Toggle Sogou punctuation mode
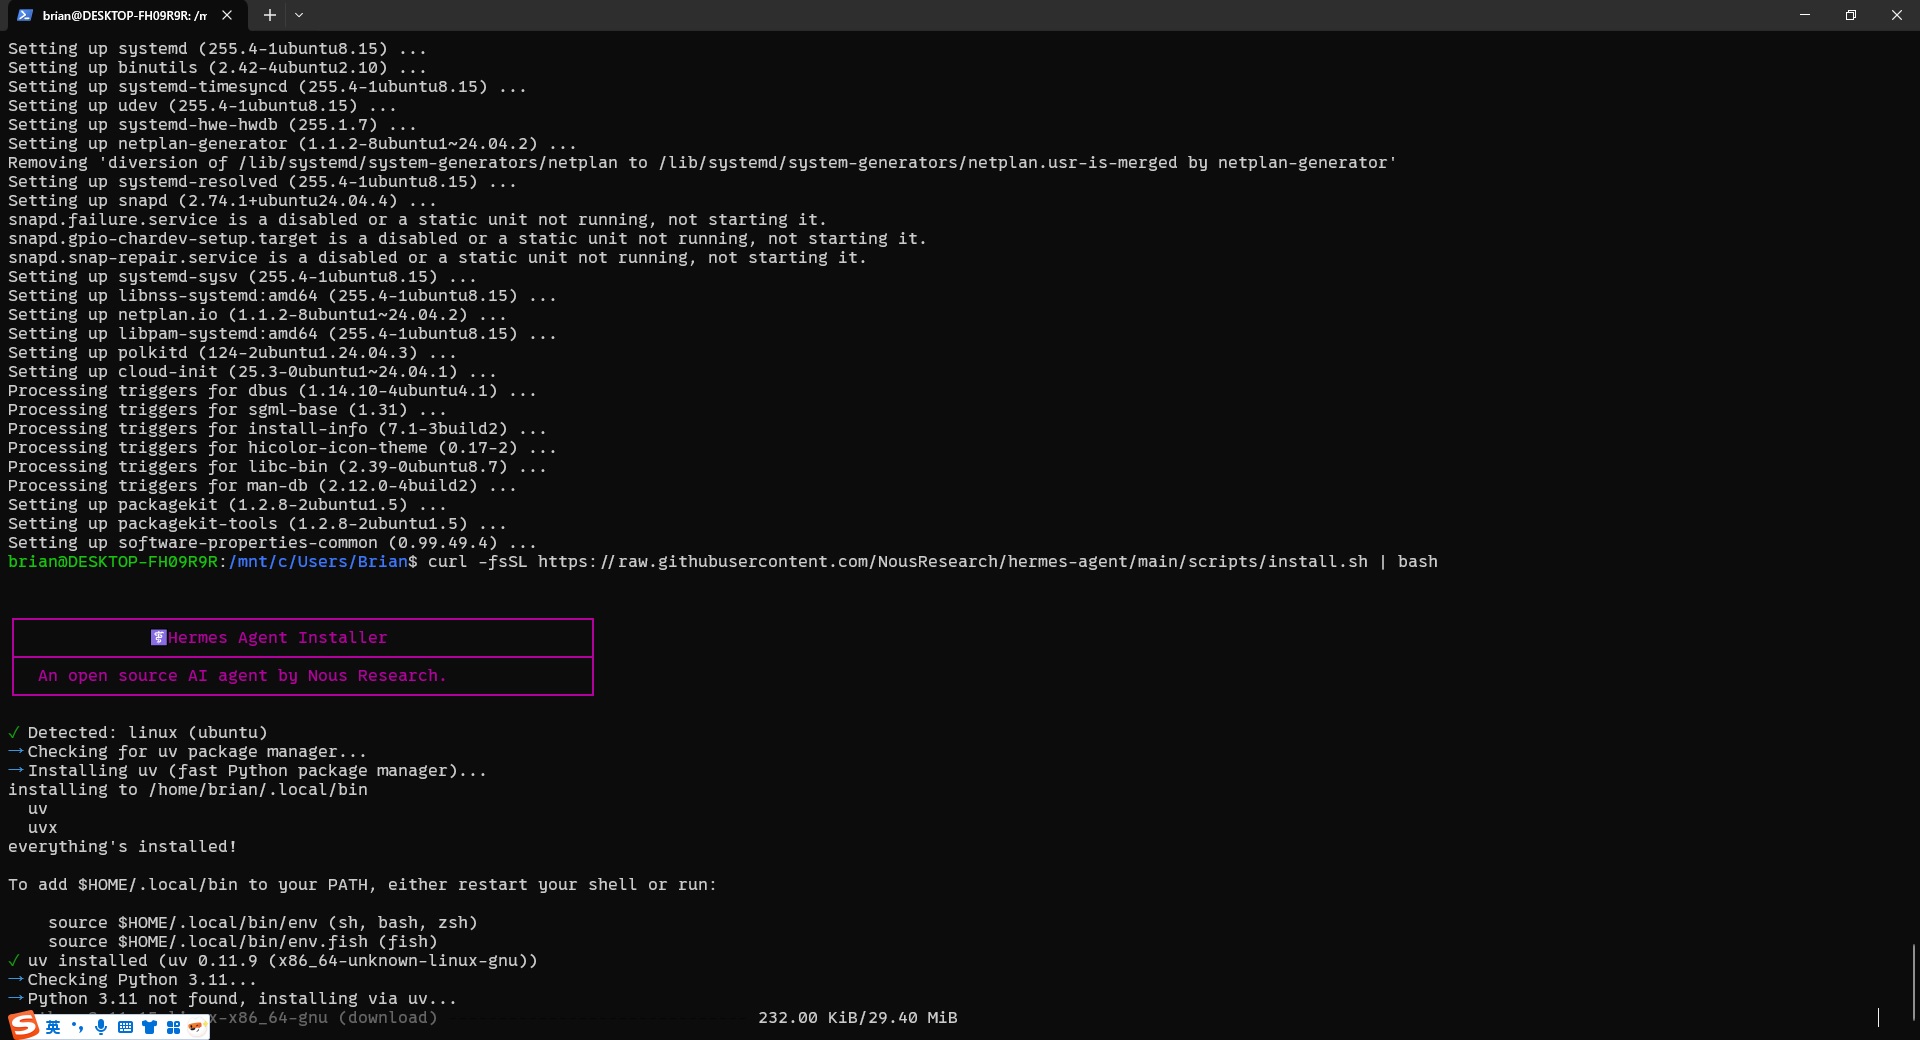 point(77,1027)
